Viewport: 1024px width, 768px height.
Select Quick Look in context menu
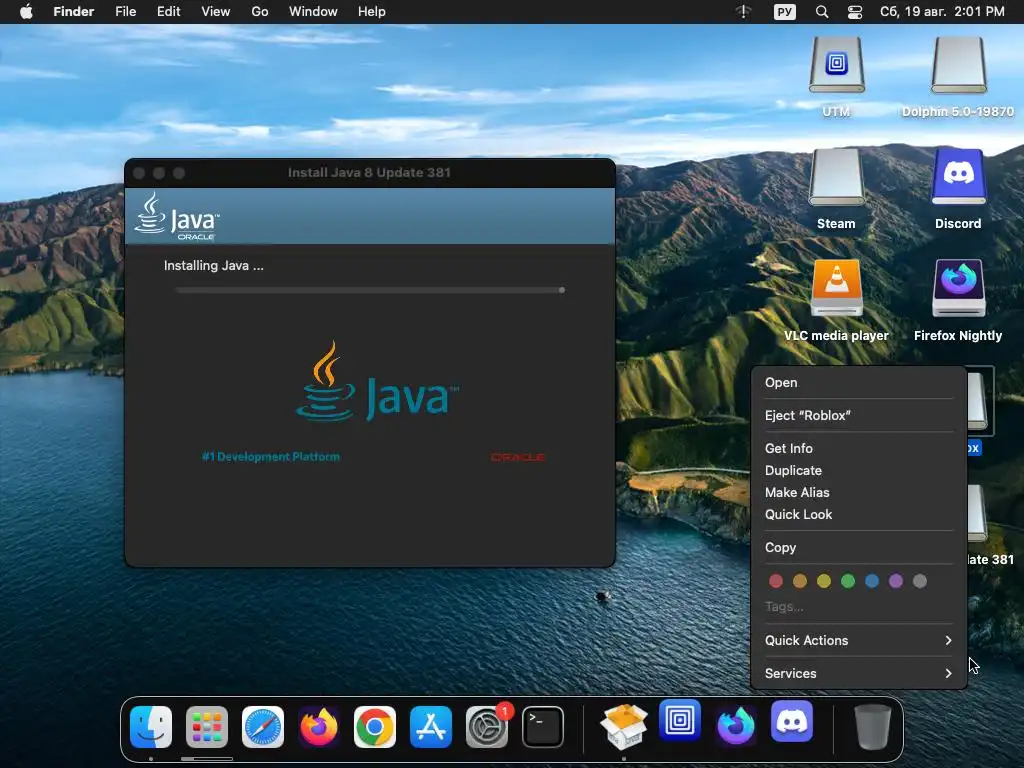click(x=858, y=515)
